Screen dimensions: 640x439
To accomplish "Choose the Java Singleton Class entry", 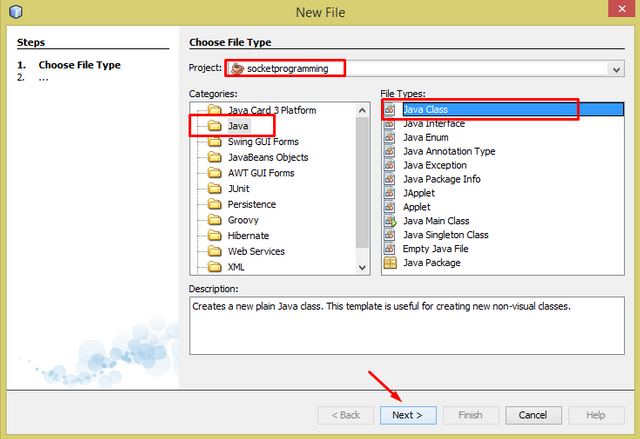I will tap(446, 235).
